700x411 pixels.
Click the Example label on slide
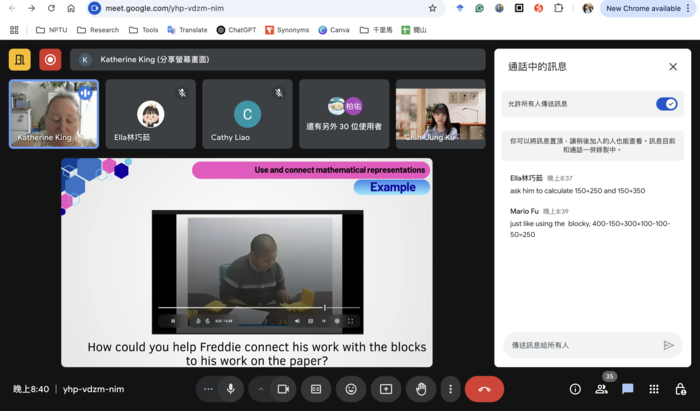point(392,187)
